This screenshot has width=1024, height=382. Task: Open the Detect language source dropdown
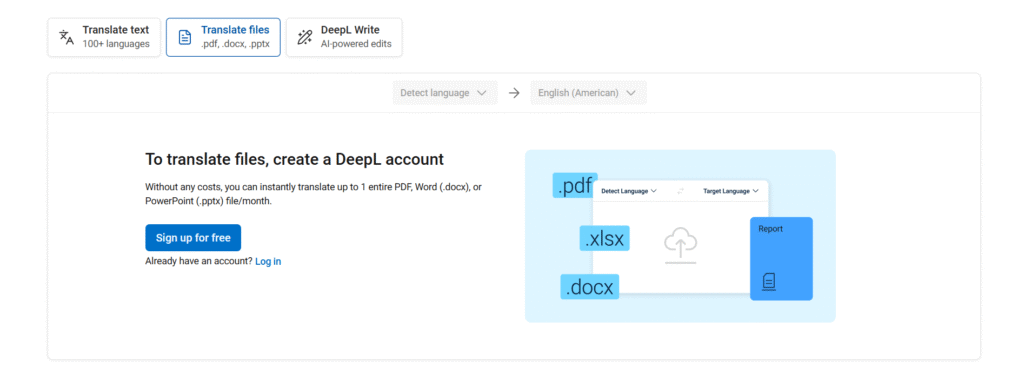coord(445,93)
